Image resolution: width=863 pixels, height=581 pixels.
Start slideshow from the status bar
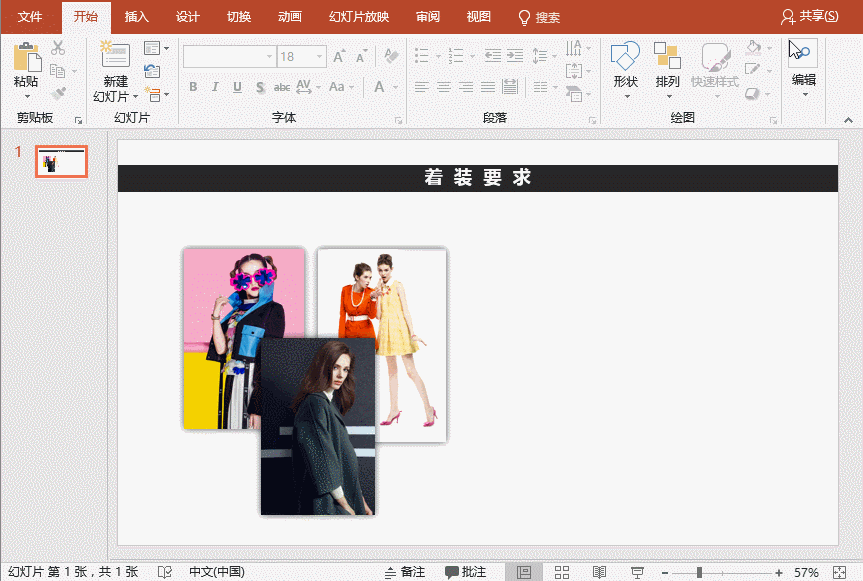(636, 572)
